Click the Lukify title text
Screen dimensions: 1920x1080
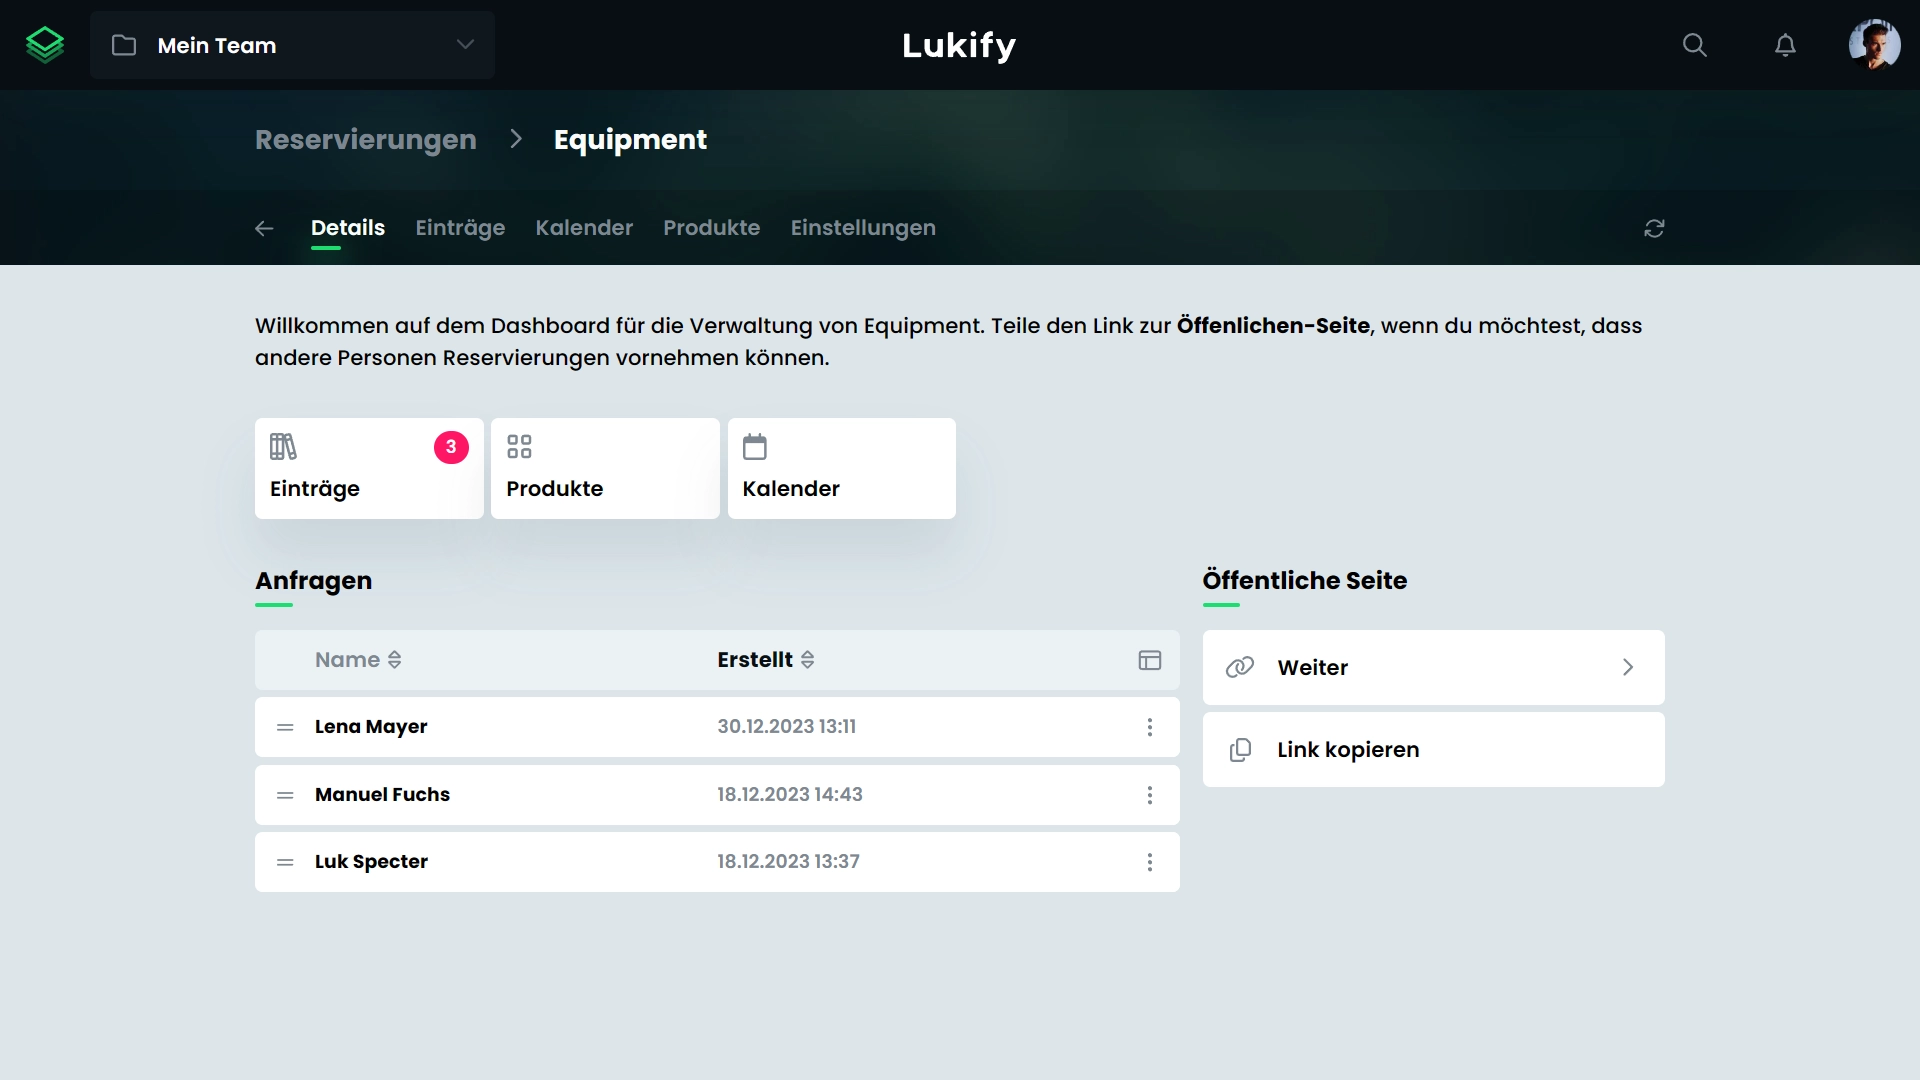[959, 45]
